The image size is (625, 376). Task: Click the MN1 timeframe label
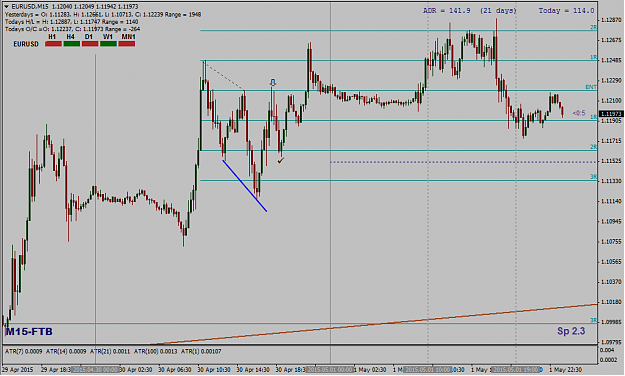pyautogui.click(x=128, y=37)
